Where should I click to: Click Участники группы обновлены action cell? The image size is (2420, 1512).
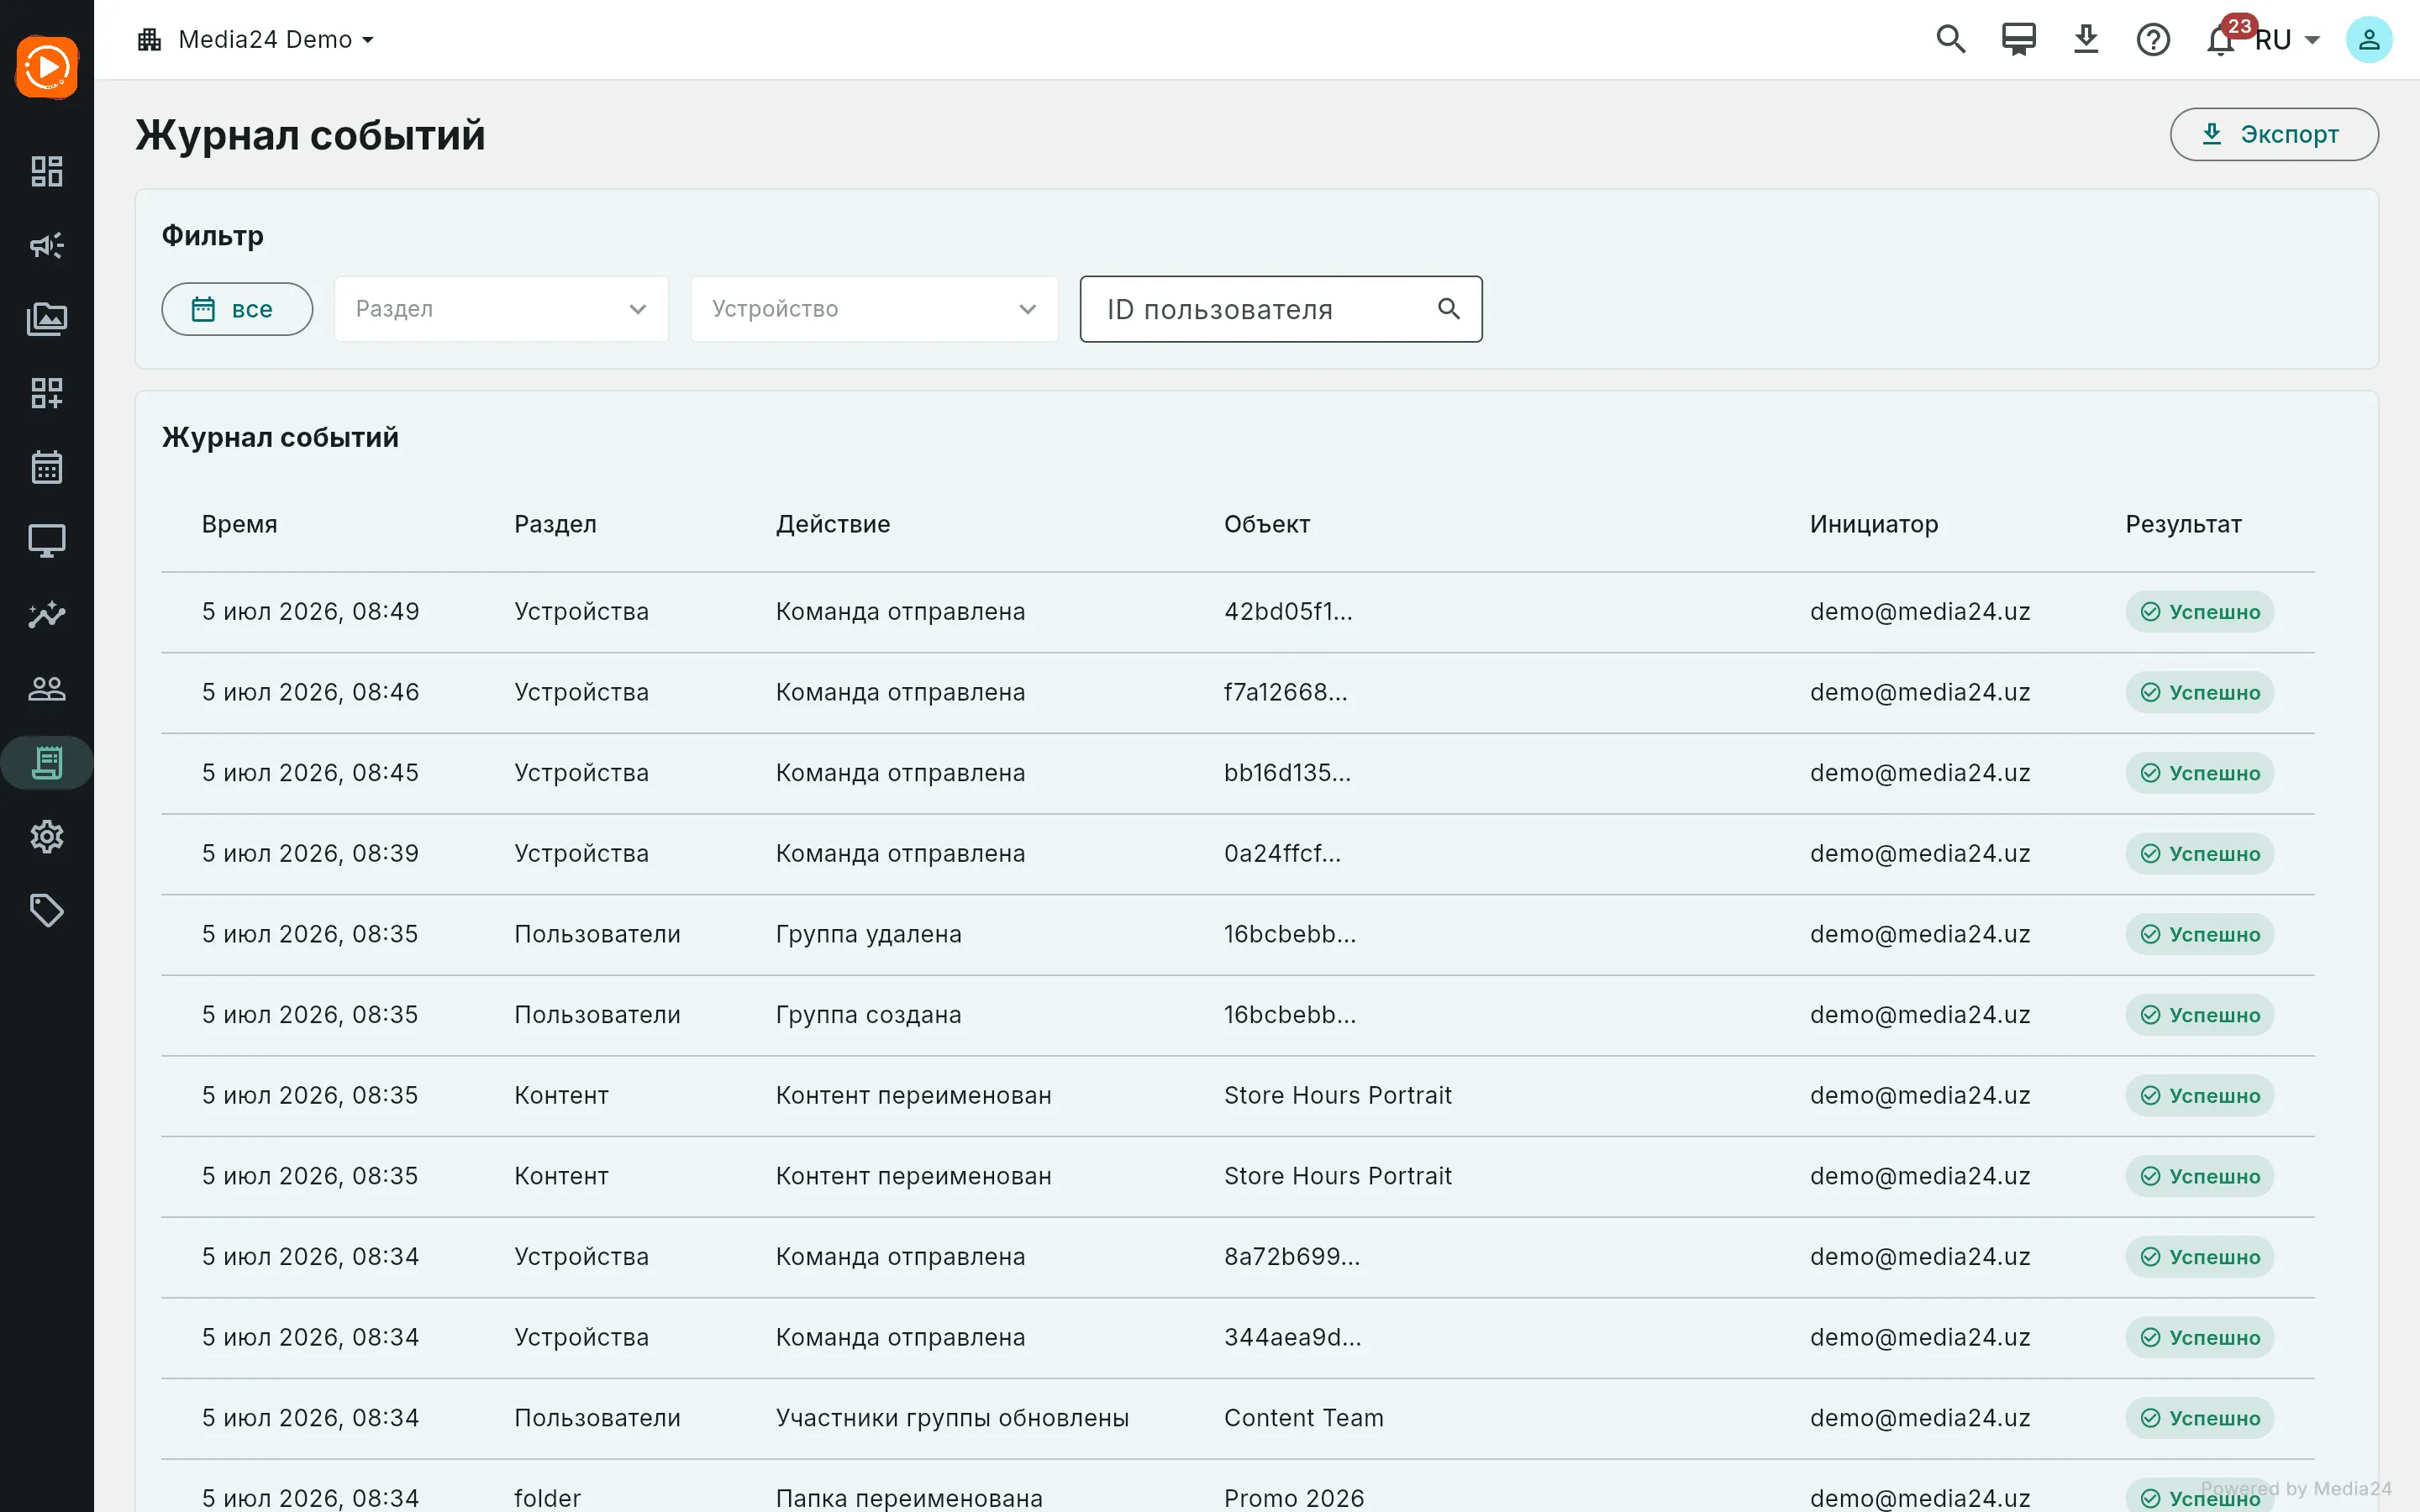click(952, 1418)
